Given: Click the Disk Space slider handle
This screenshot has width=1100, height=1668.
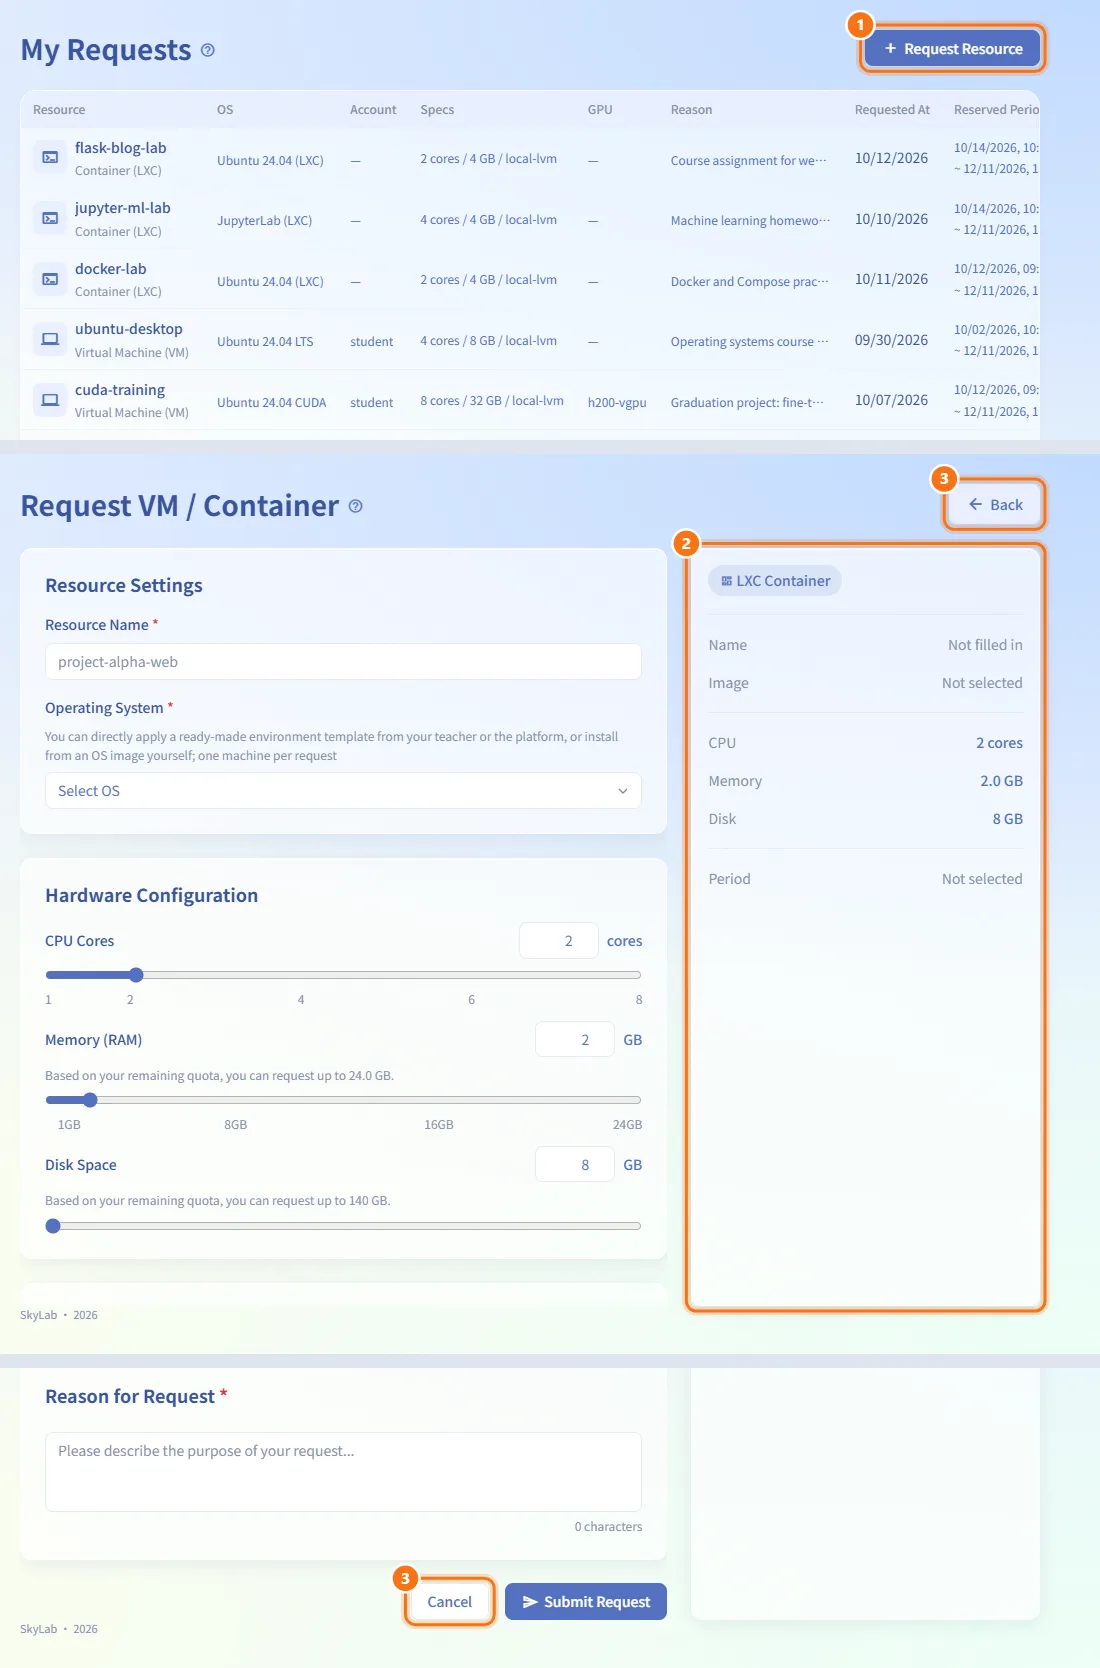Looking at the screenshot, I should point(53,1226).
